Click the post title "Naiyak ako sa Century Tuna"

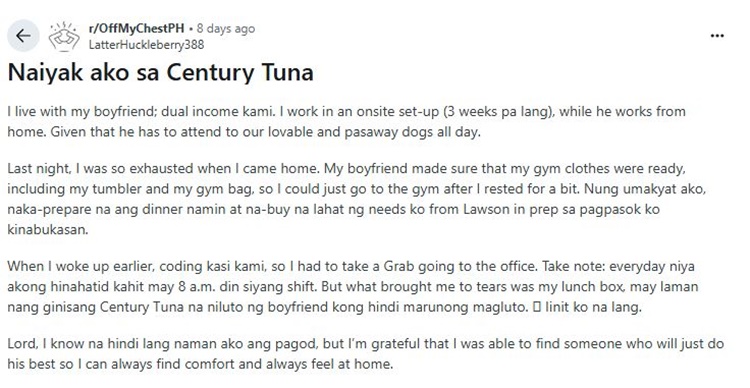pos(161,73)
